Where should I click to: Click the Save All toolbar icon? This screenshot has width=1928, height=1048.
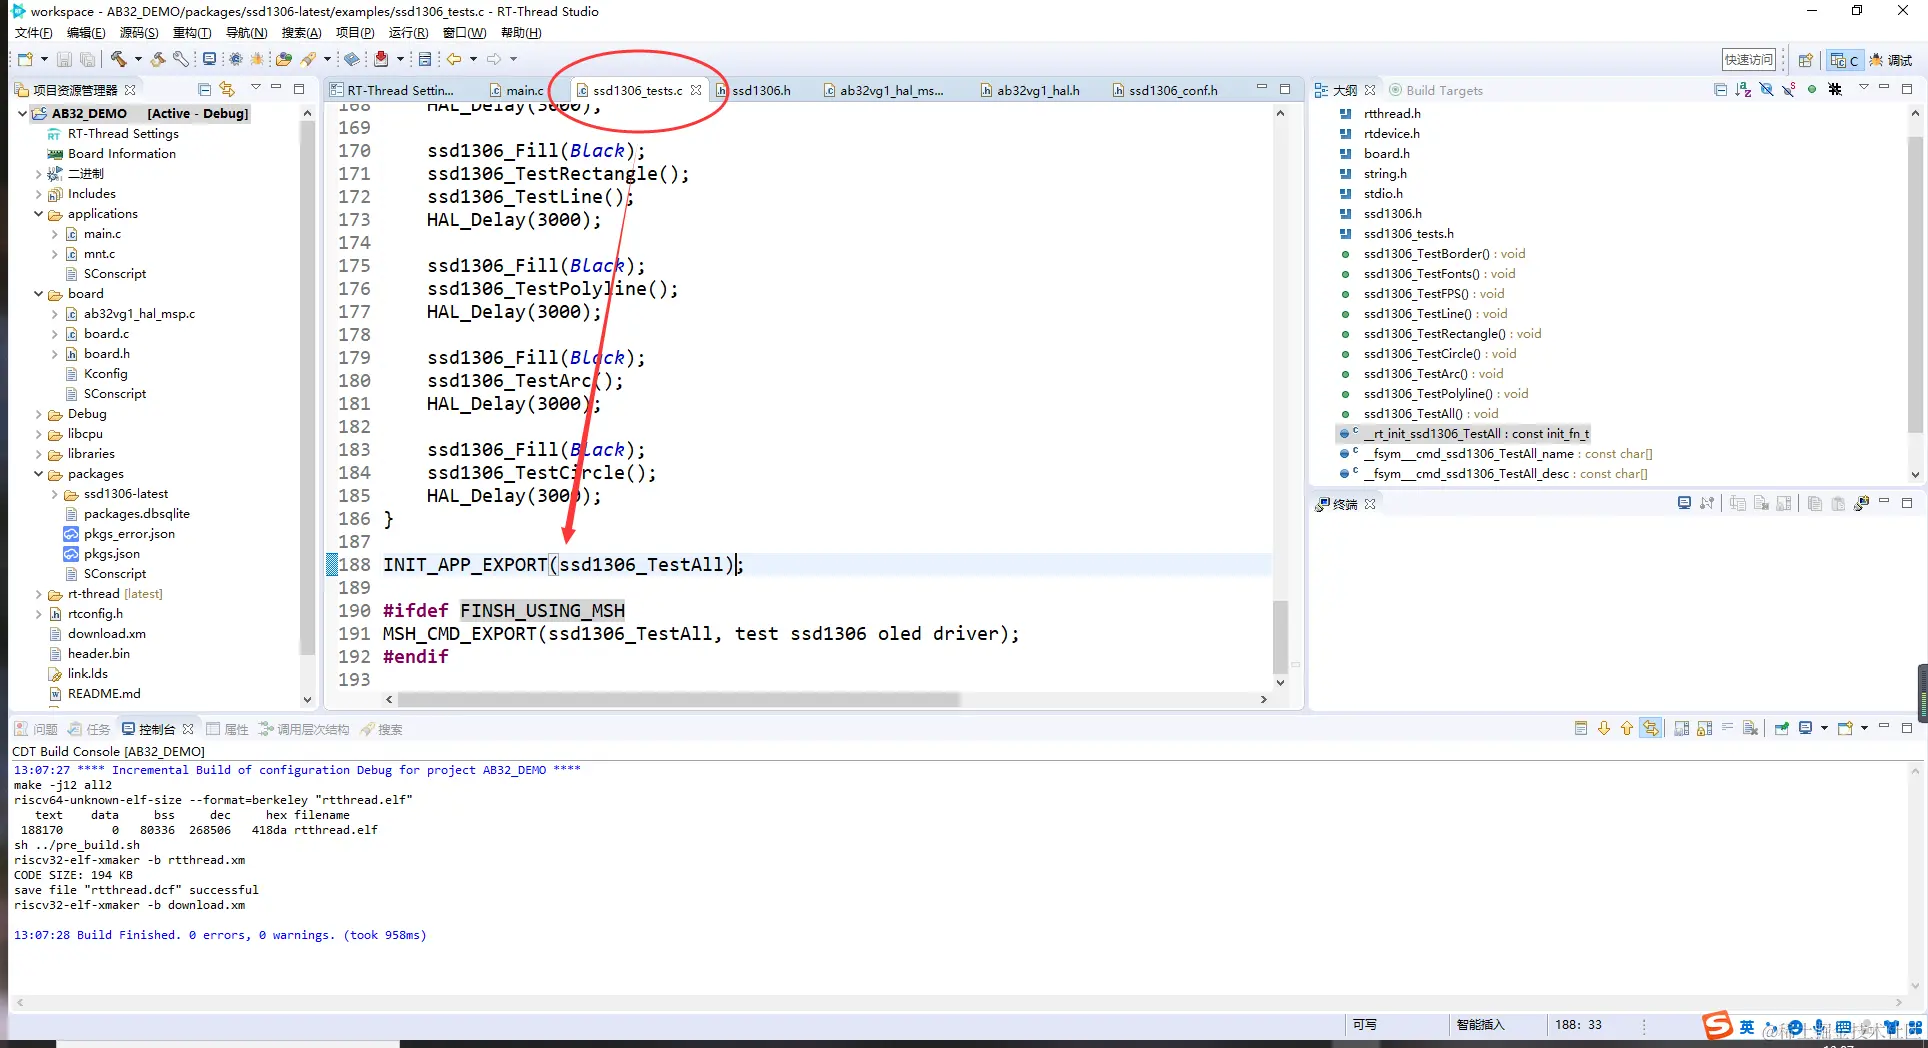87,60
